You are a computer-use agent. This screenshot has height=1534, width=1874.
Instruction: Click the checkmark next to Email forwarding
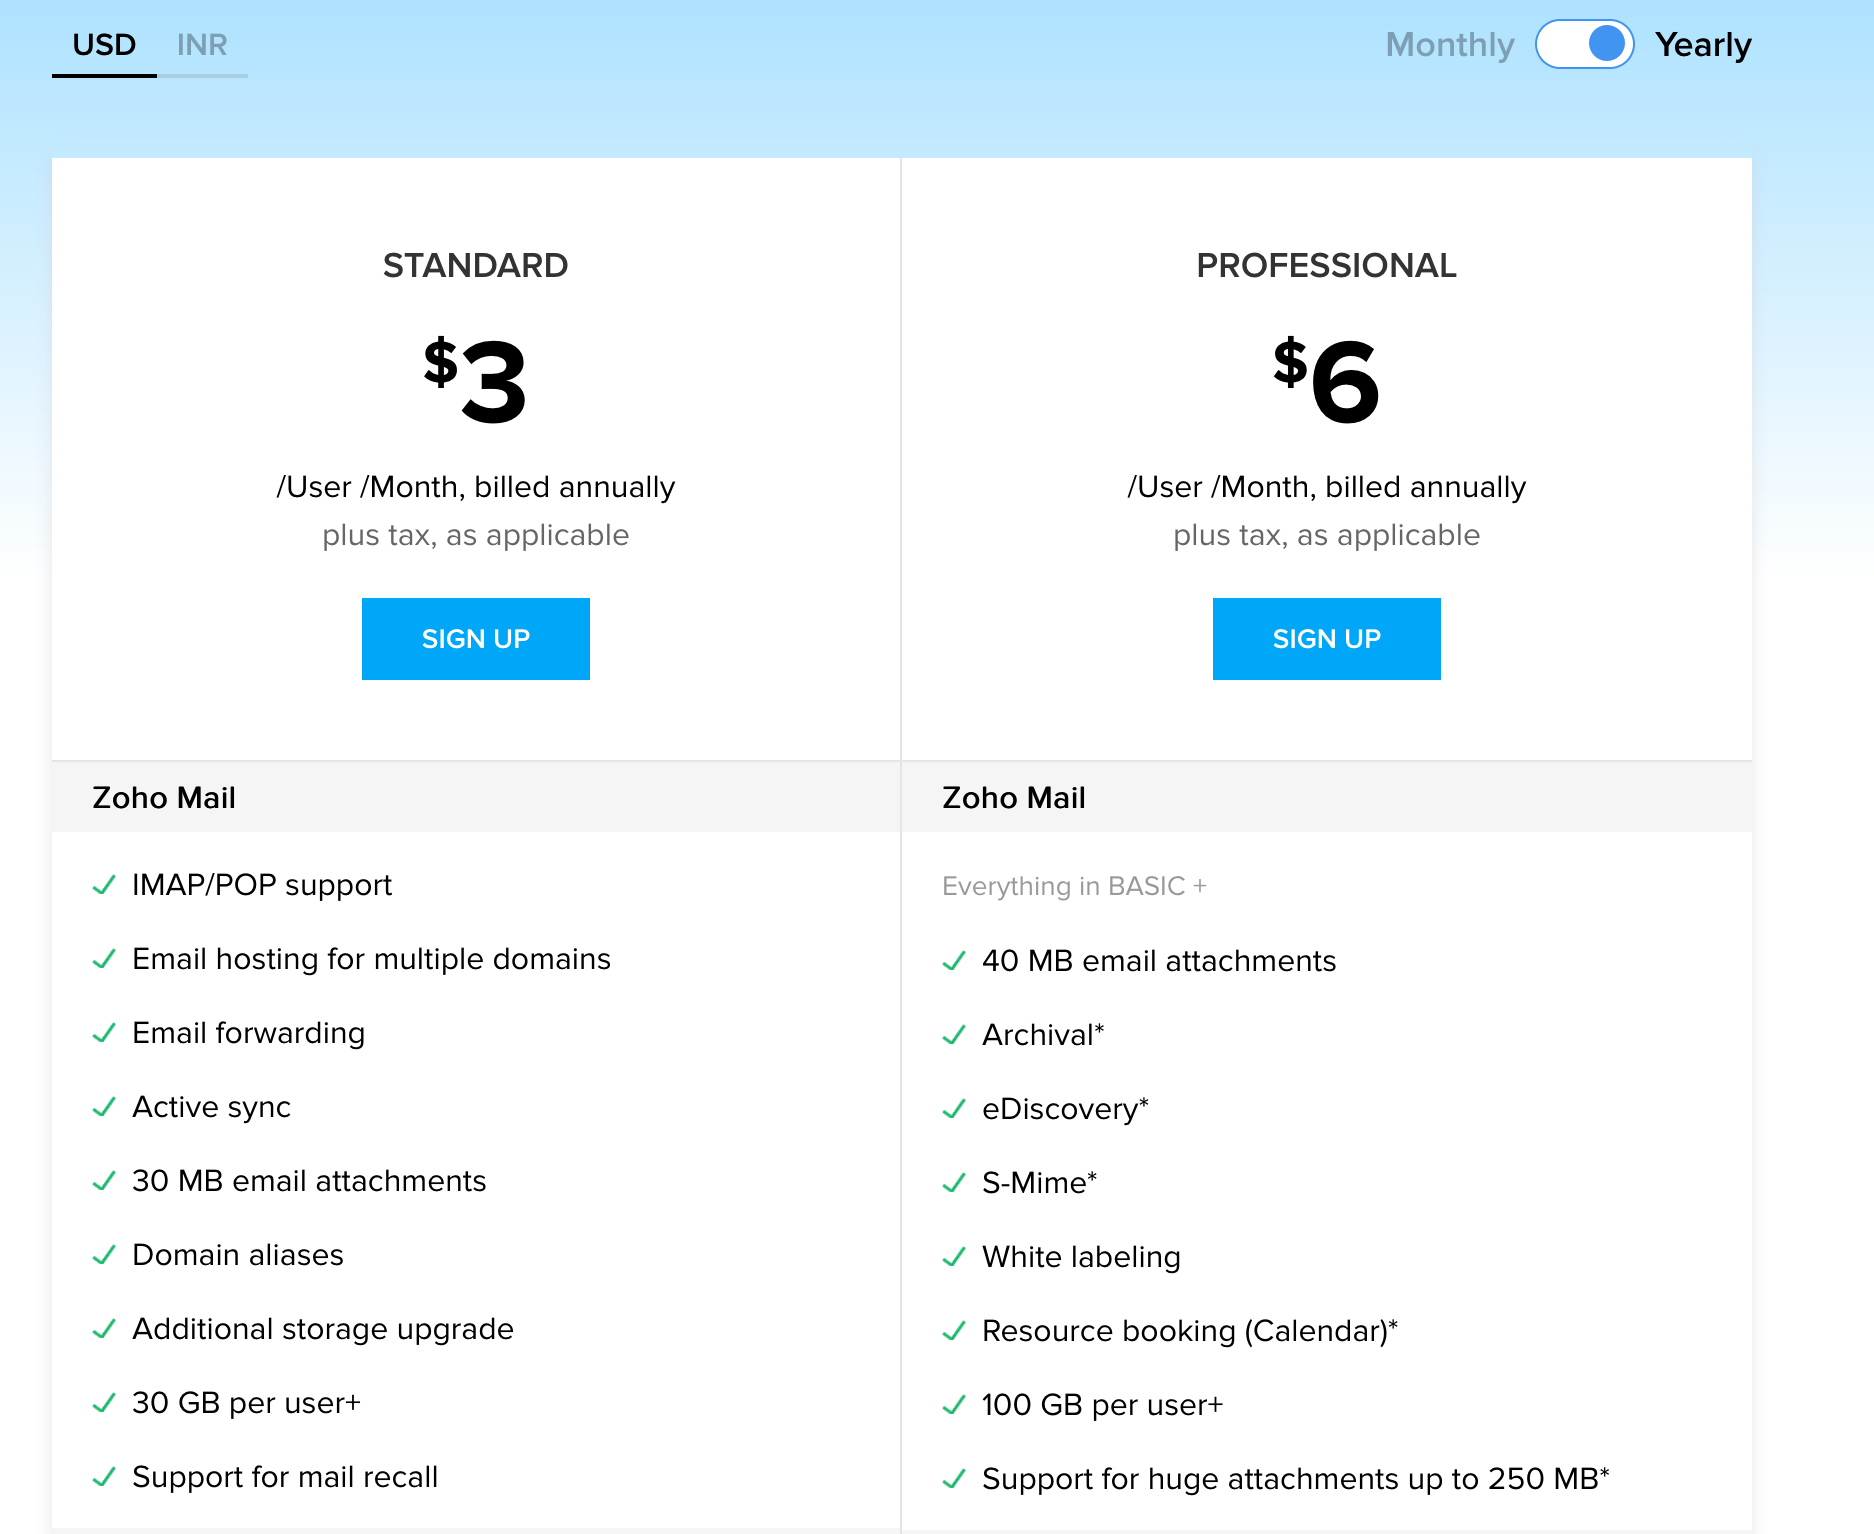tap(104, 1033)
